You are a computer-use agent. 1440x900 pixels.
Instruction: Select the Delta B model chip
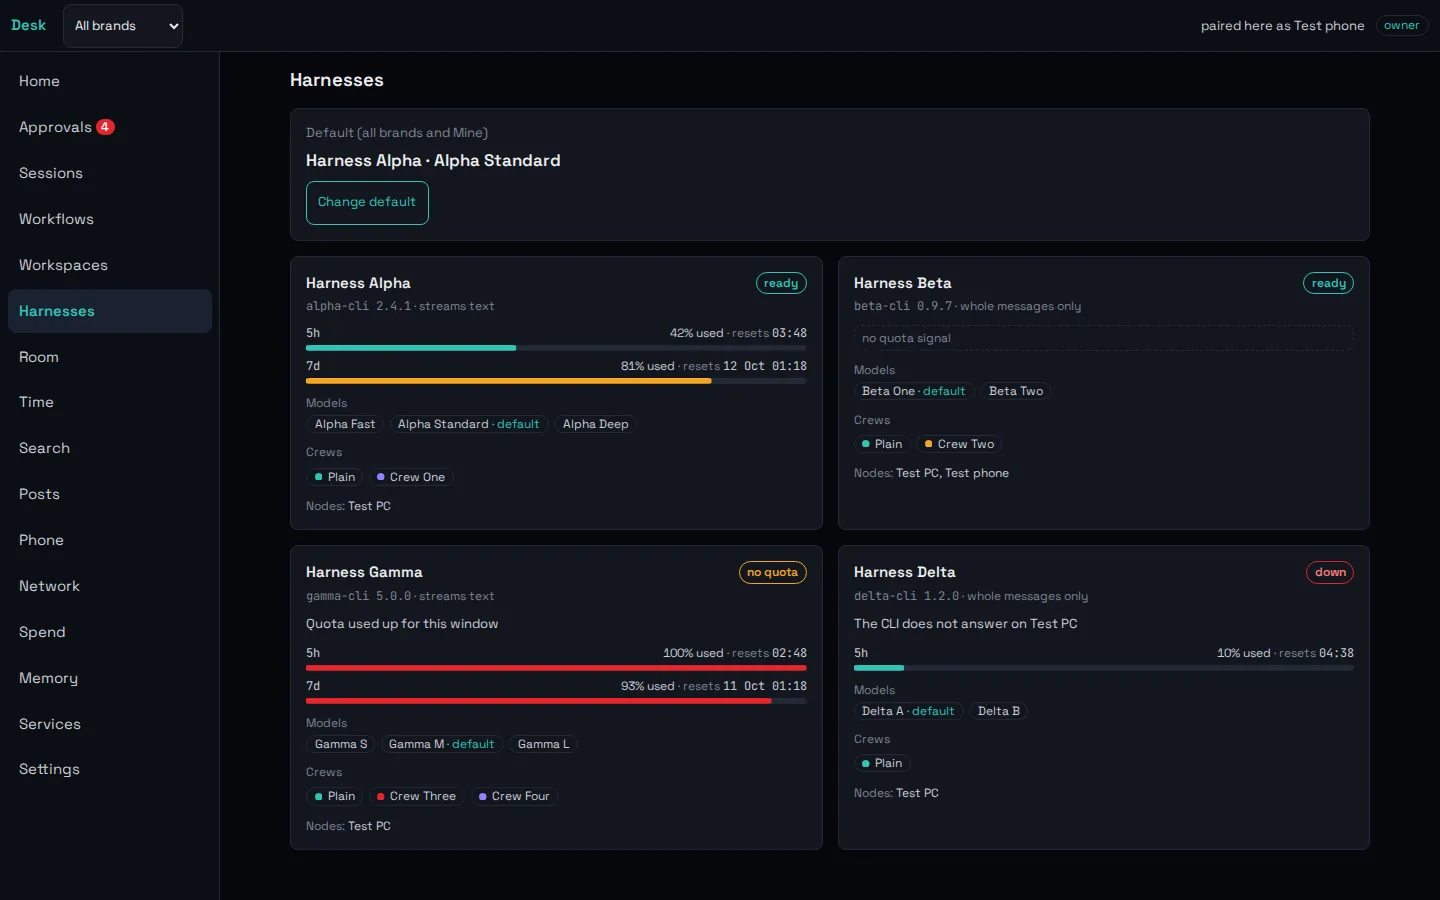pos(999,712)
